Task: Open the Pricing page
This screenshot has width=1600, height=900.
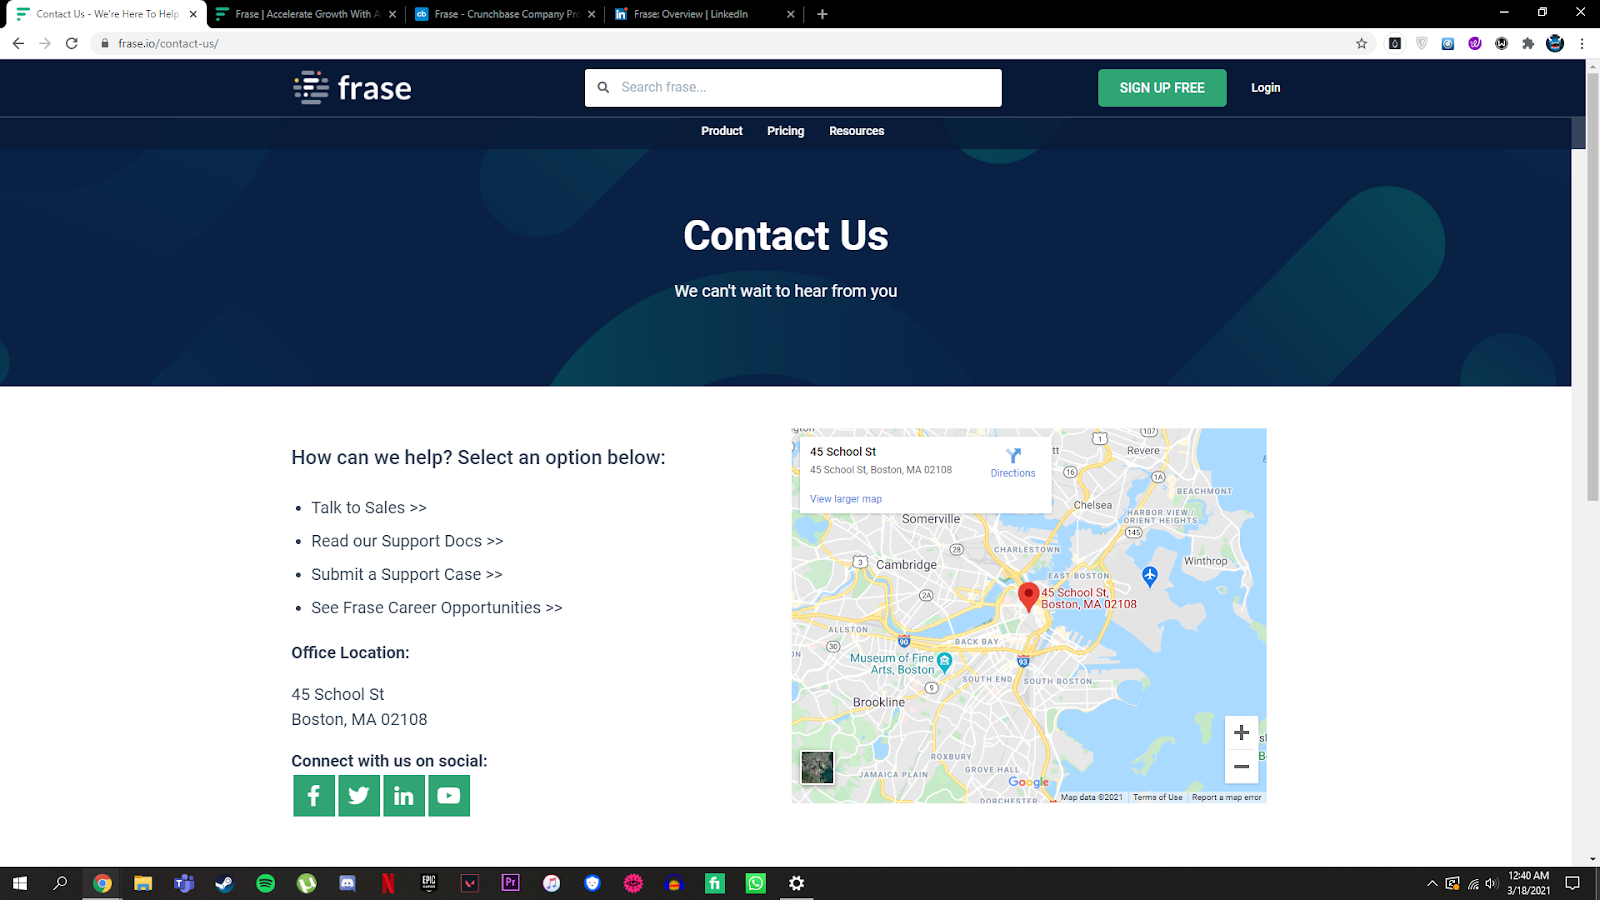Action: tap(786, 131)
